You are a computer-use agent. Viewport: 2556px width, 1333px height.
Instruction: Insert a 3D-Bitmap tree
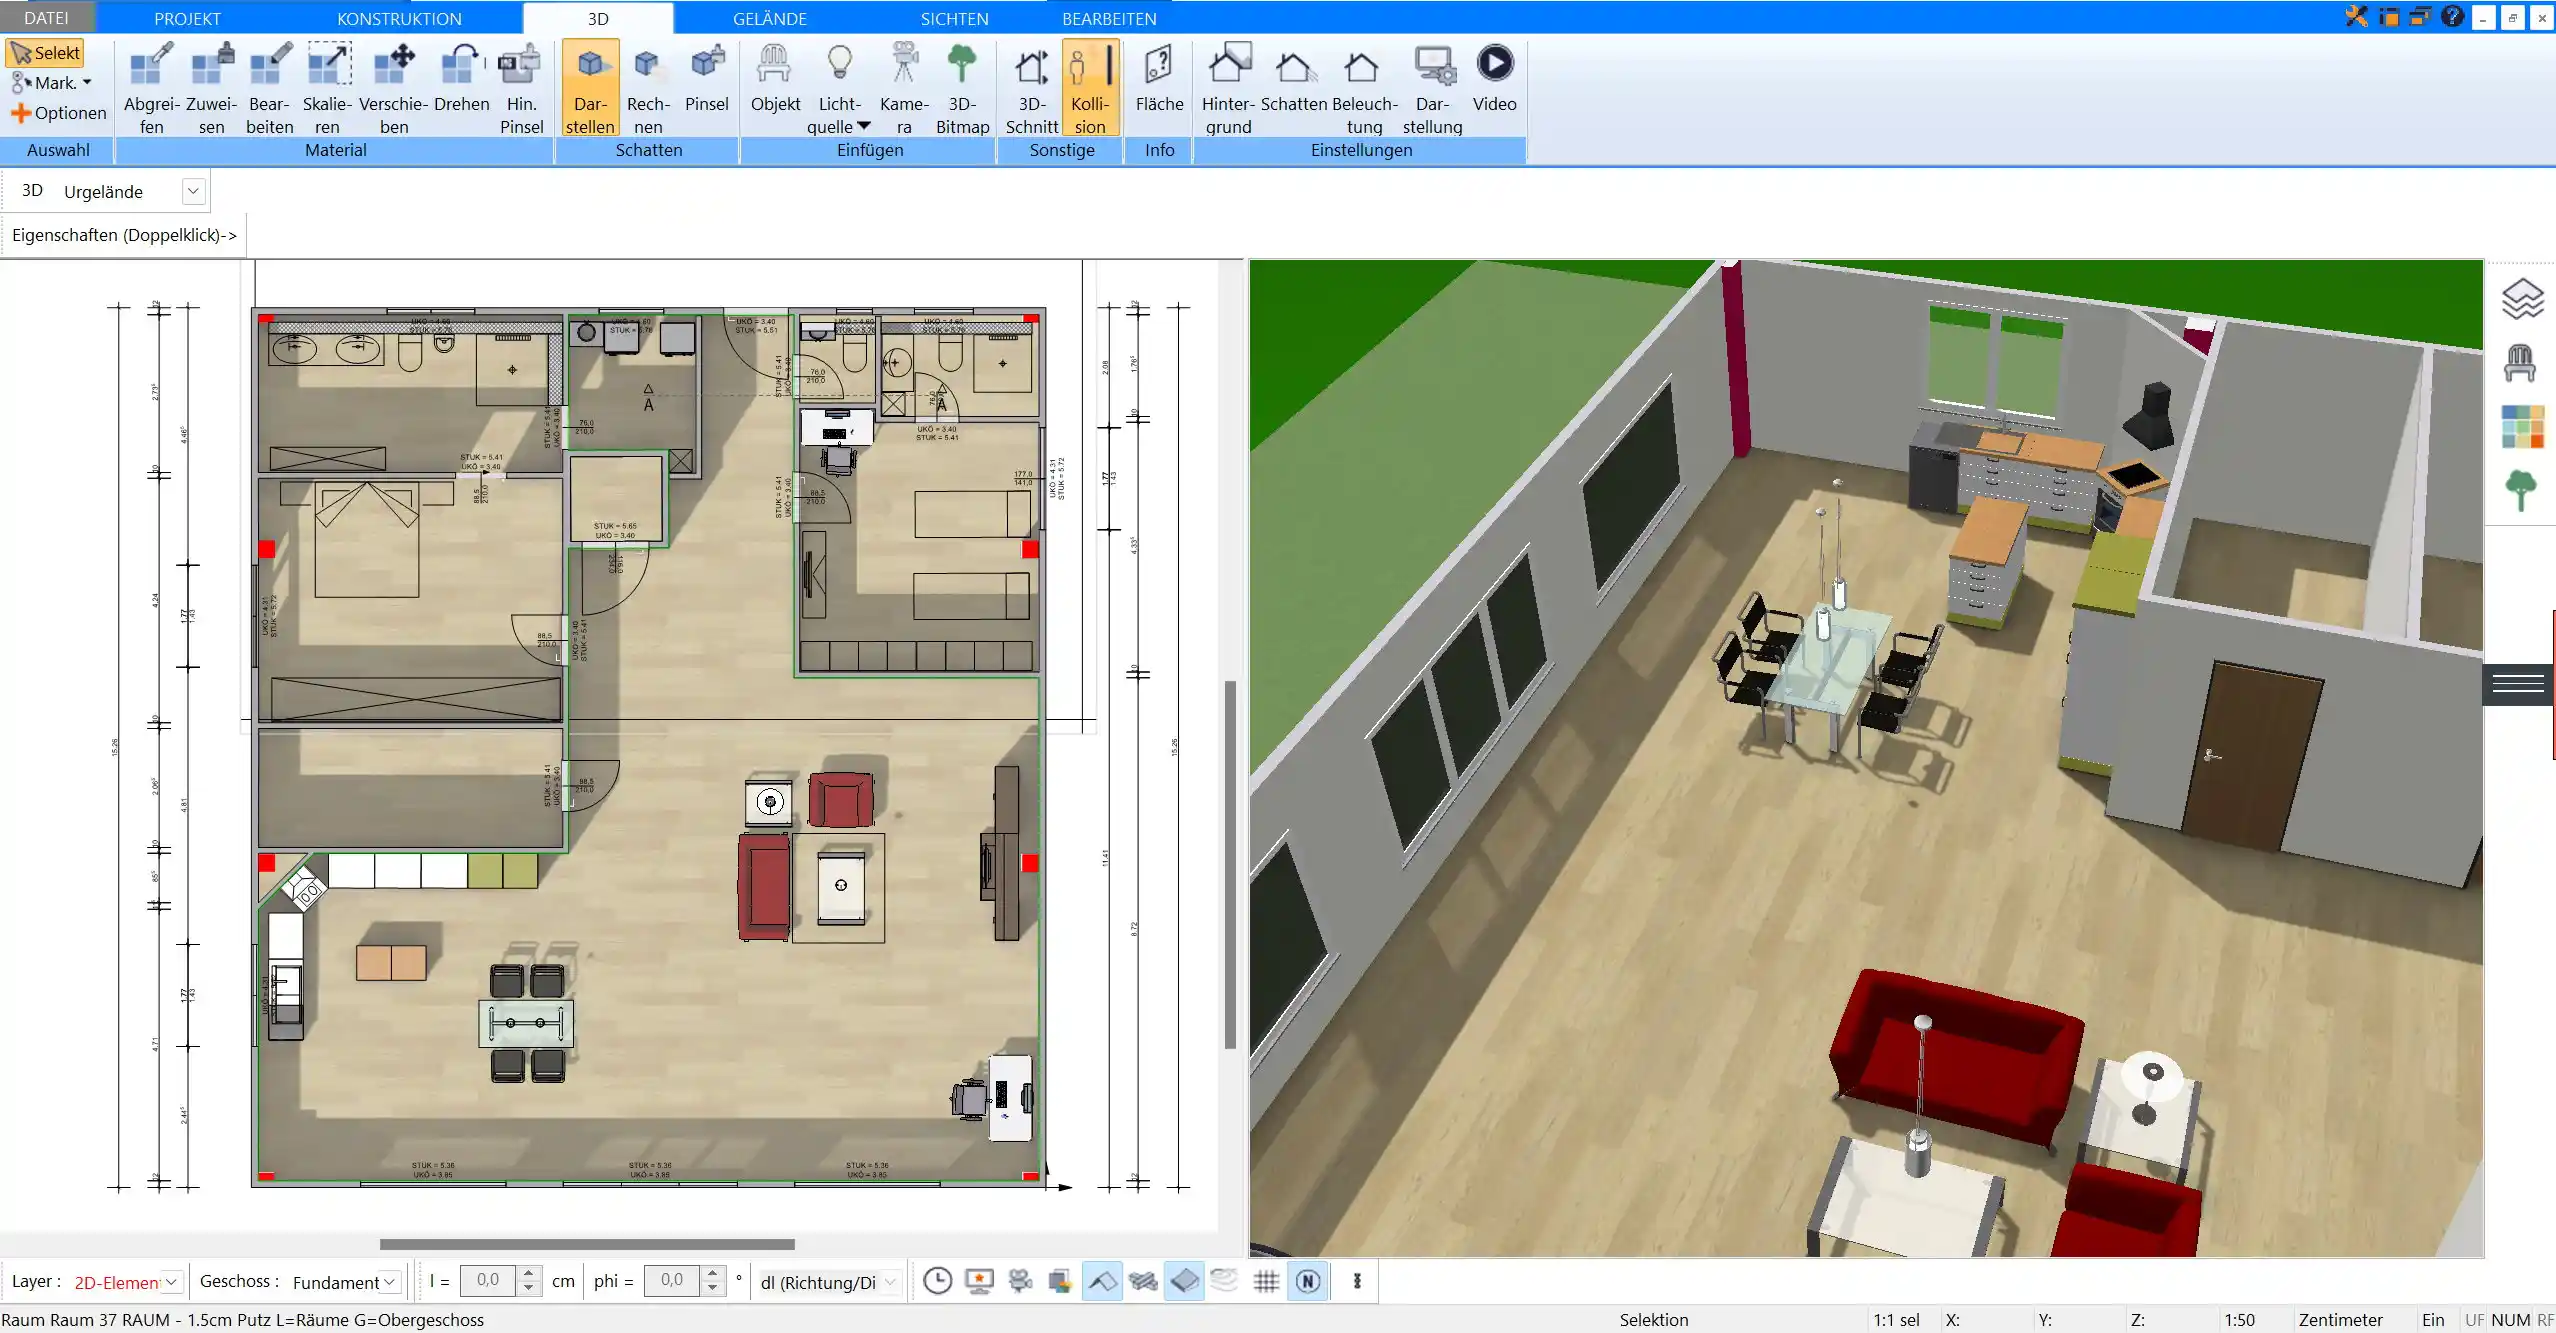962,89
